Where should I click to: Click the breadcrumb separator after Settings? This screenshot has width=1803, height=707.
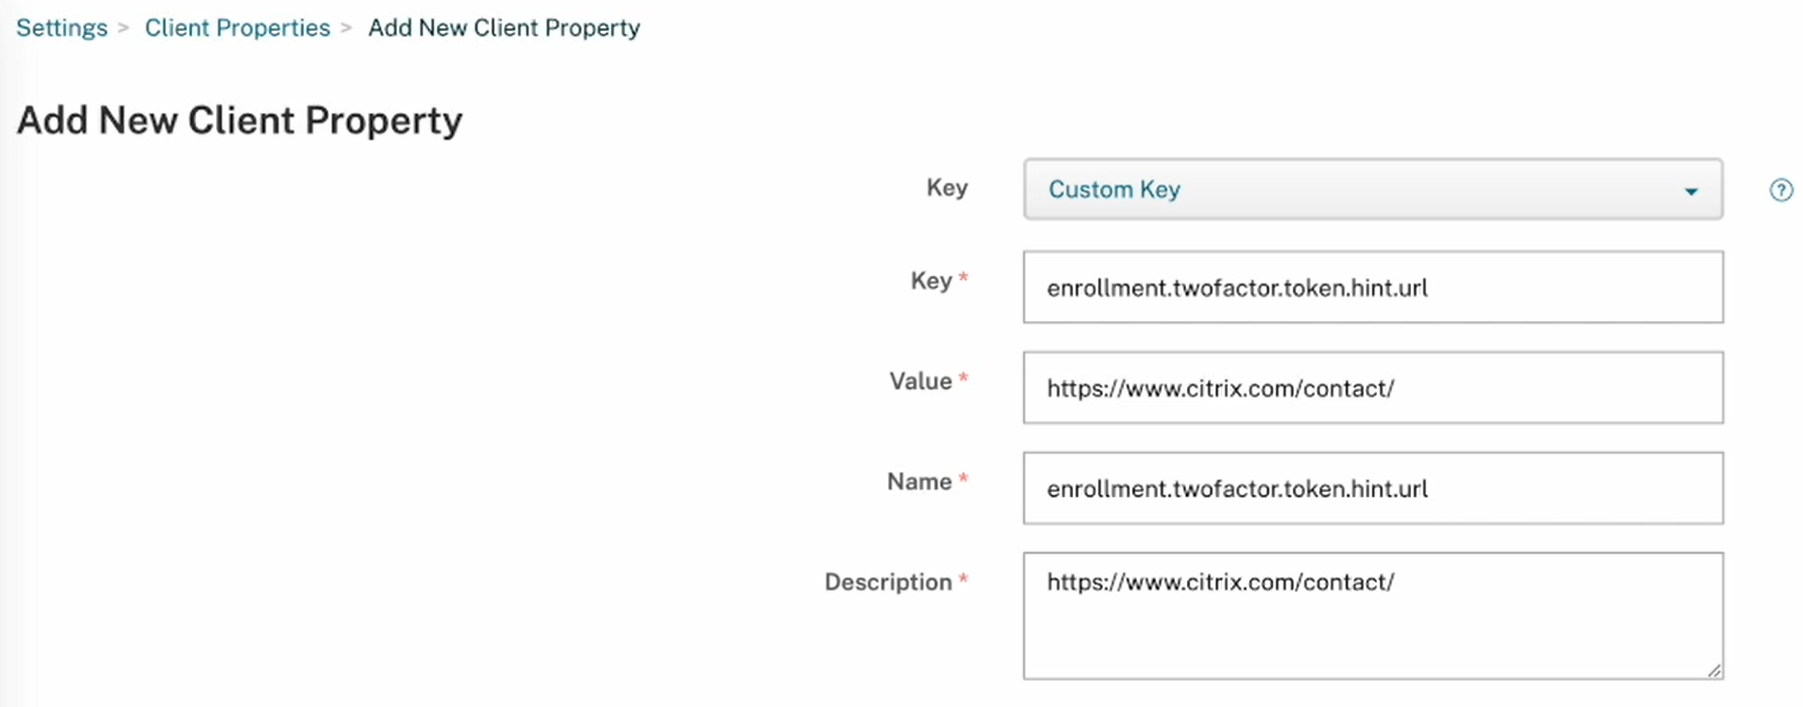coord(124,28)
